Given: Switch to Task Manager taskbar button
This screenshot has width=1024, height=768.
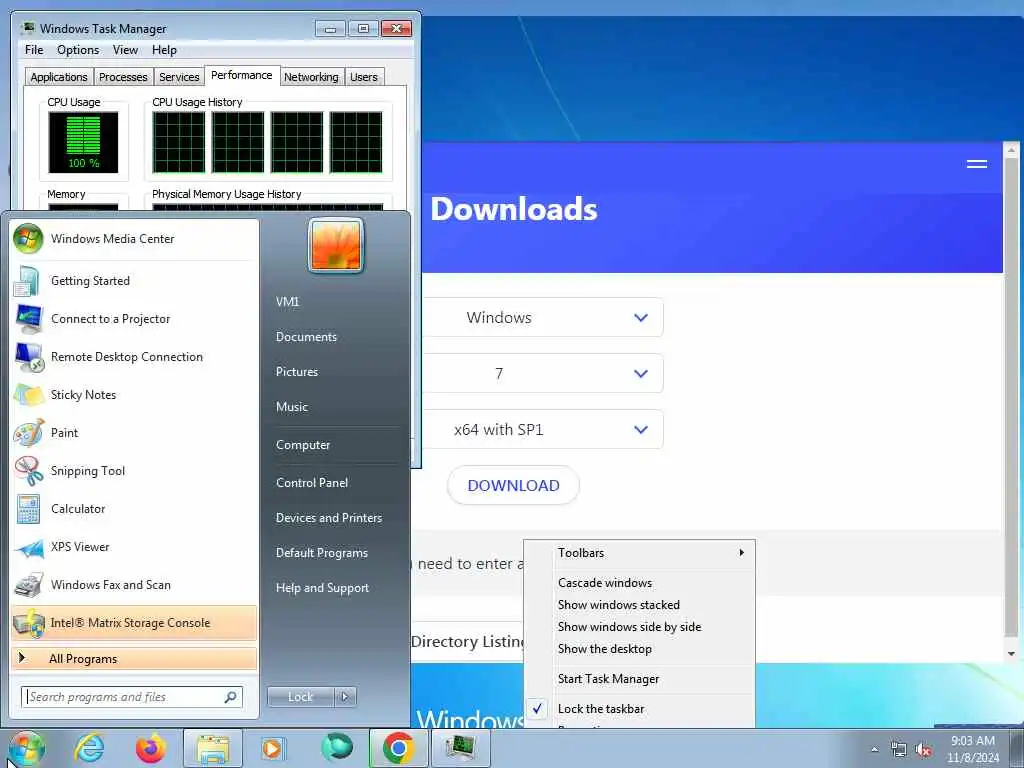Looking at the screenshot, I should [460, 748].
